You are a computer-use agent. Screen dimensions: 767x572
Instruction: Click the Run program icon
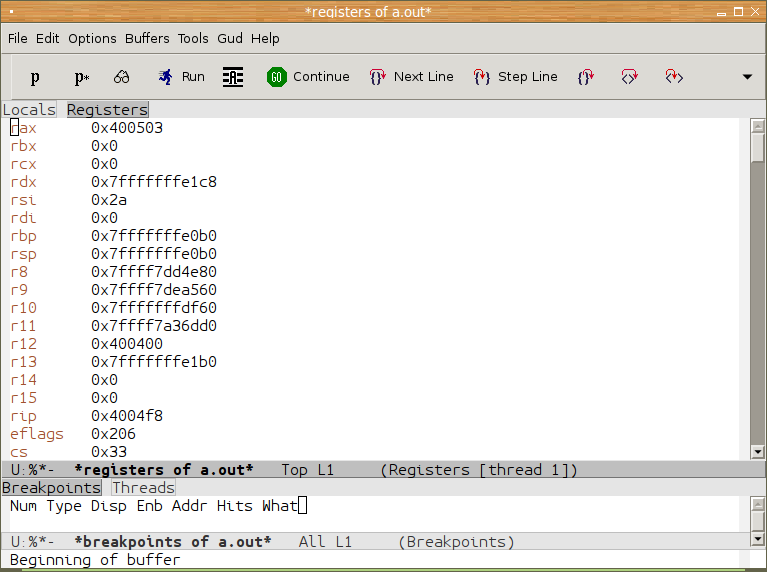tap(165, 77)
